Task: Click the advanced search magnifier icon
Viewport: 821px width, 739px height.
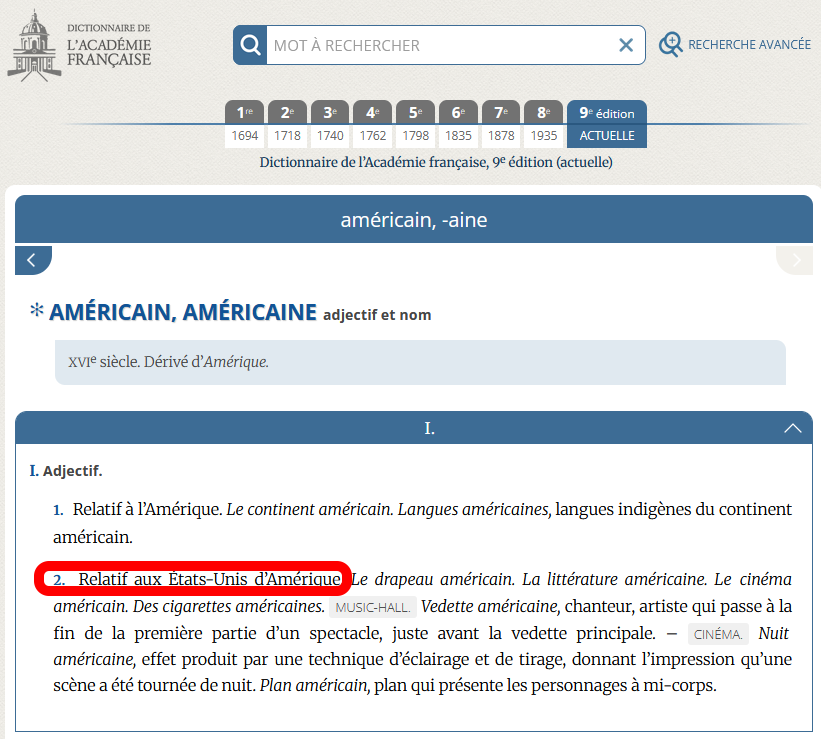Action: click(671, 45)
